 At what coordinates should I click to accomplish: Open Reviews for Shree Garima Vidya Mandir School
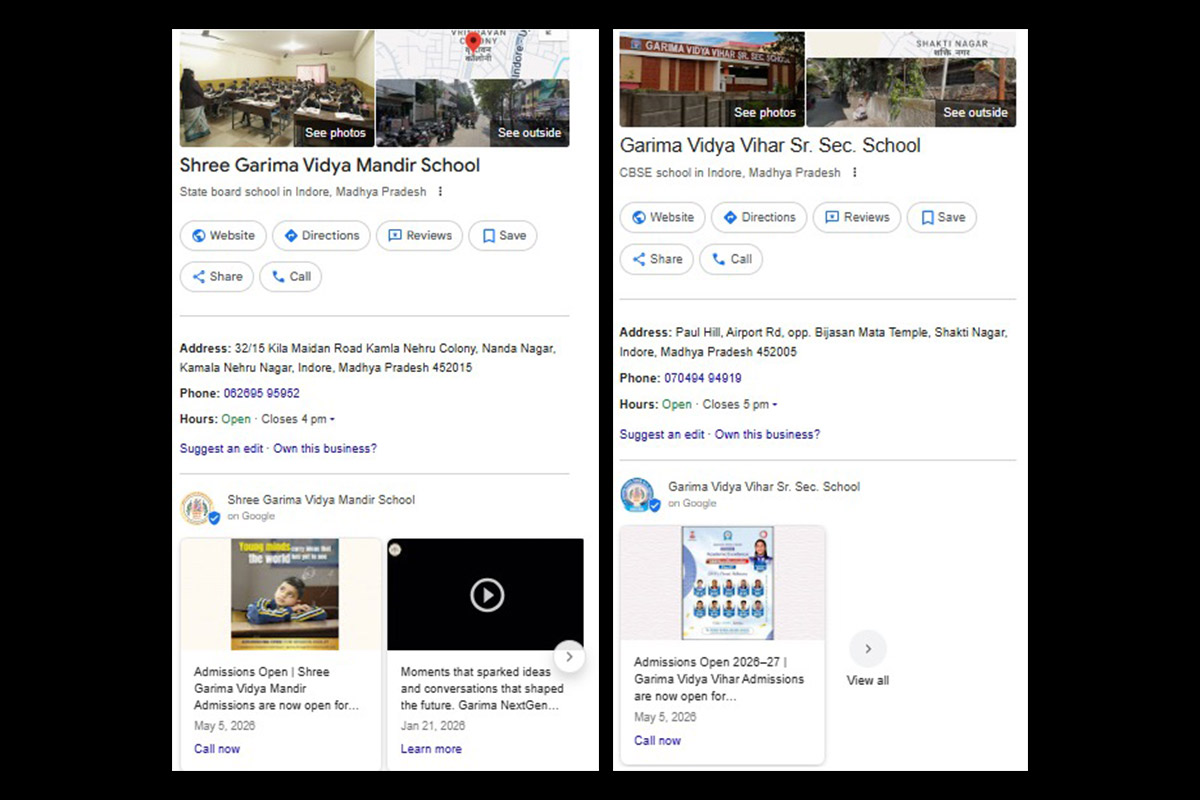click(x=419, y=236)
